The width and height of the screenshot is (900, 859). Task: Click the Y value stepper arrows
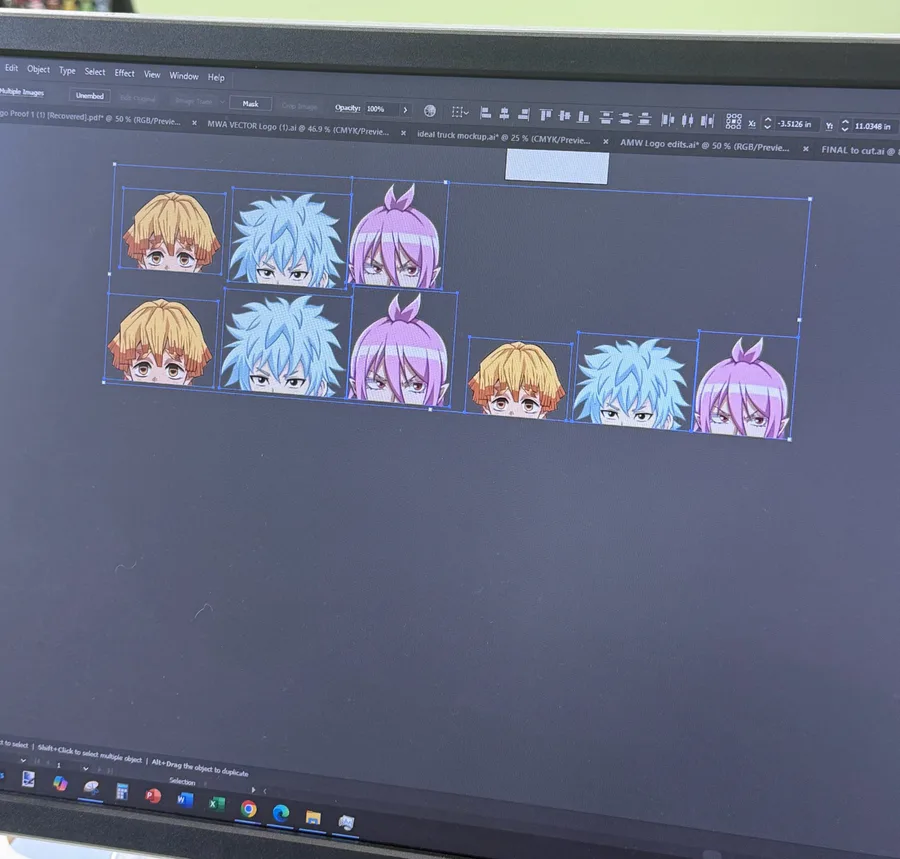[844, 126]
